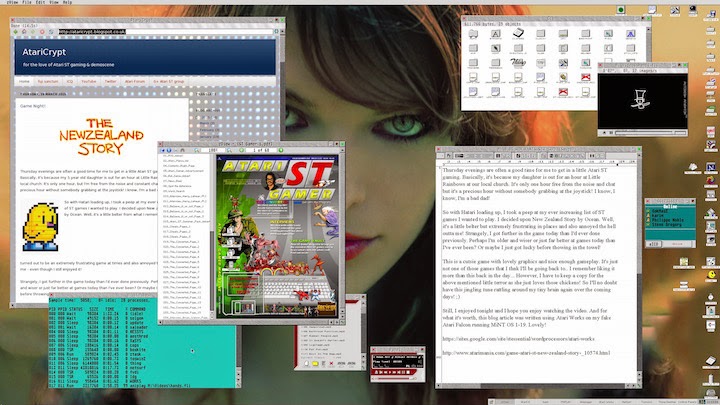Click the zoom out magnifier in the zView toolbar
720x405 pixels.
[x=197, y=150]
